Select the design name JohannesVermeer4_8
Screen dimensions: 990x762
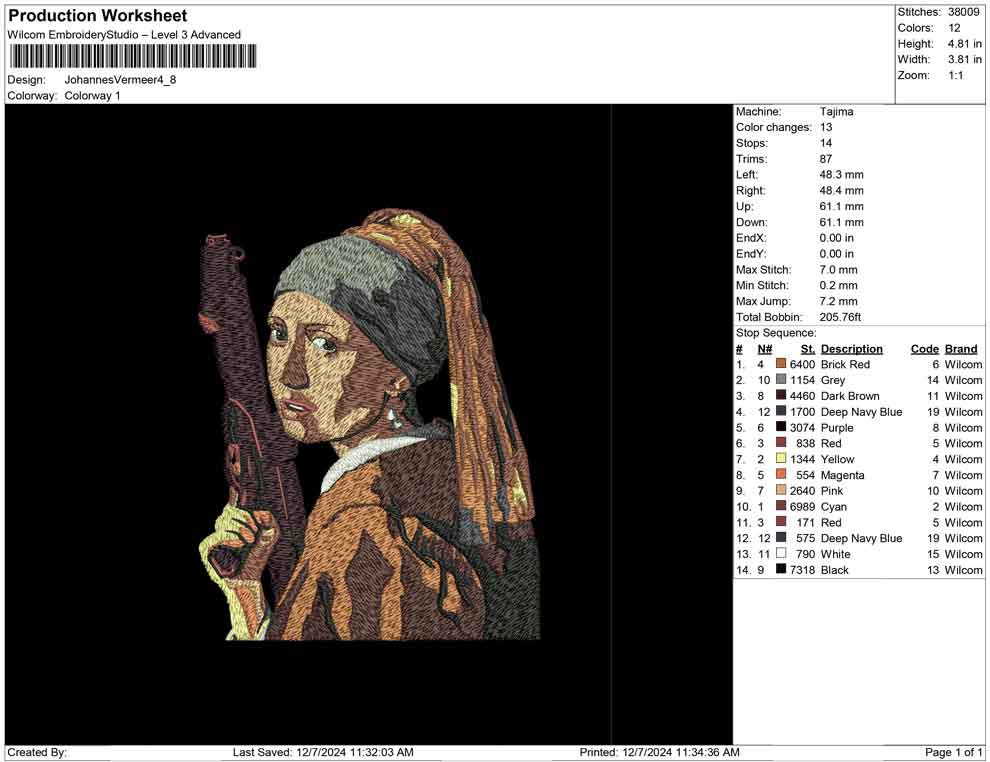coord(120,80)
